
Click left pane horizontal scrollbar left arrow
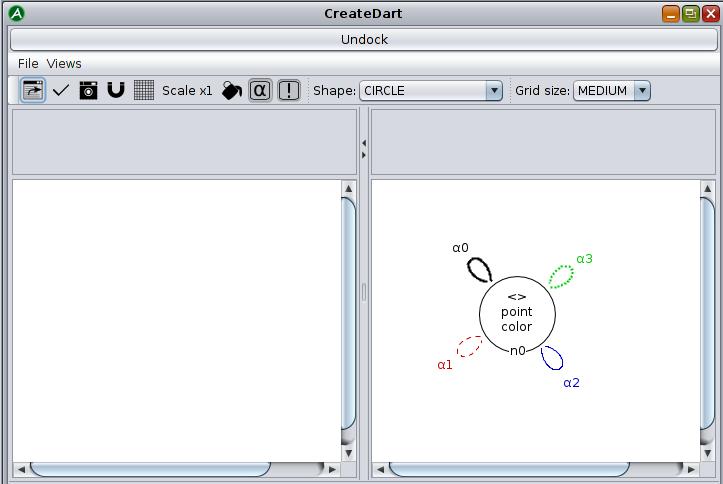tap(21, 470)
